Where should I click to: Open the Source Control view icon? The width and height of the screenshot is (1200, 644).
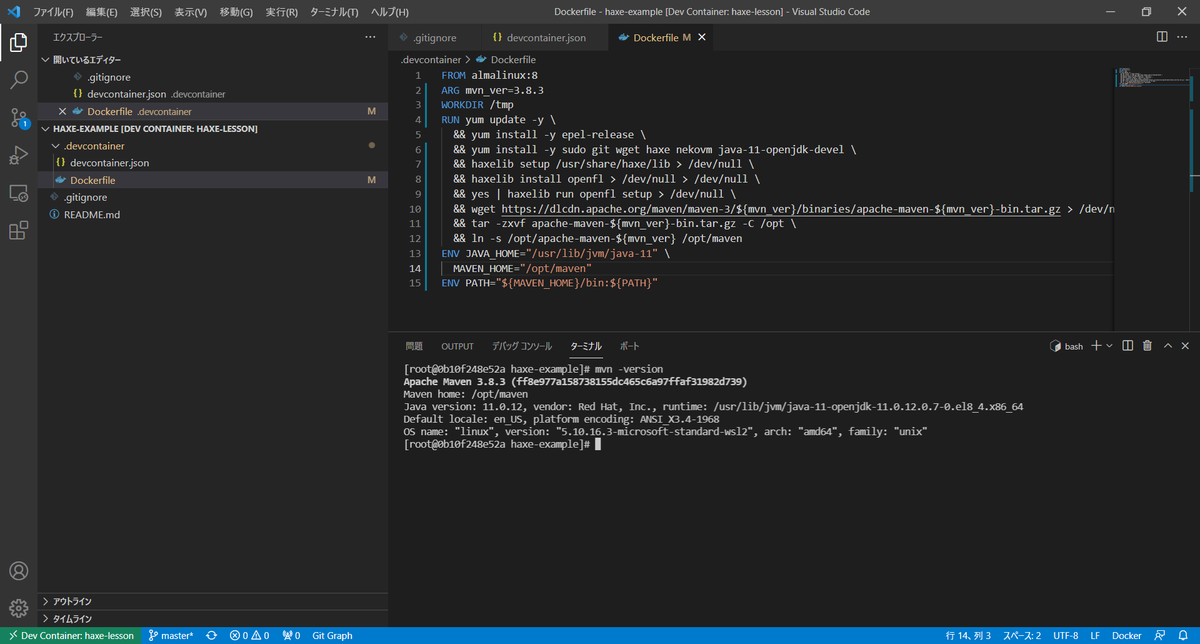click(x=18, y=118)
